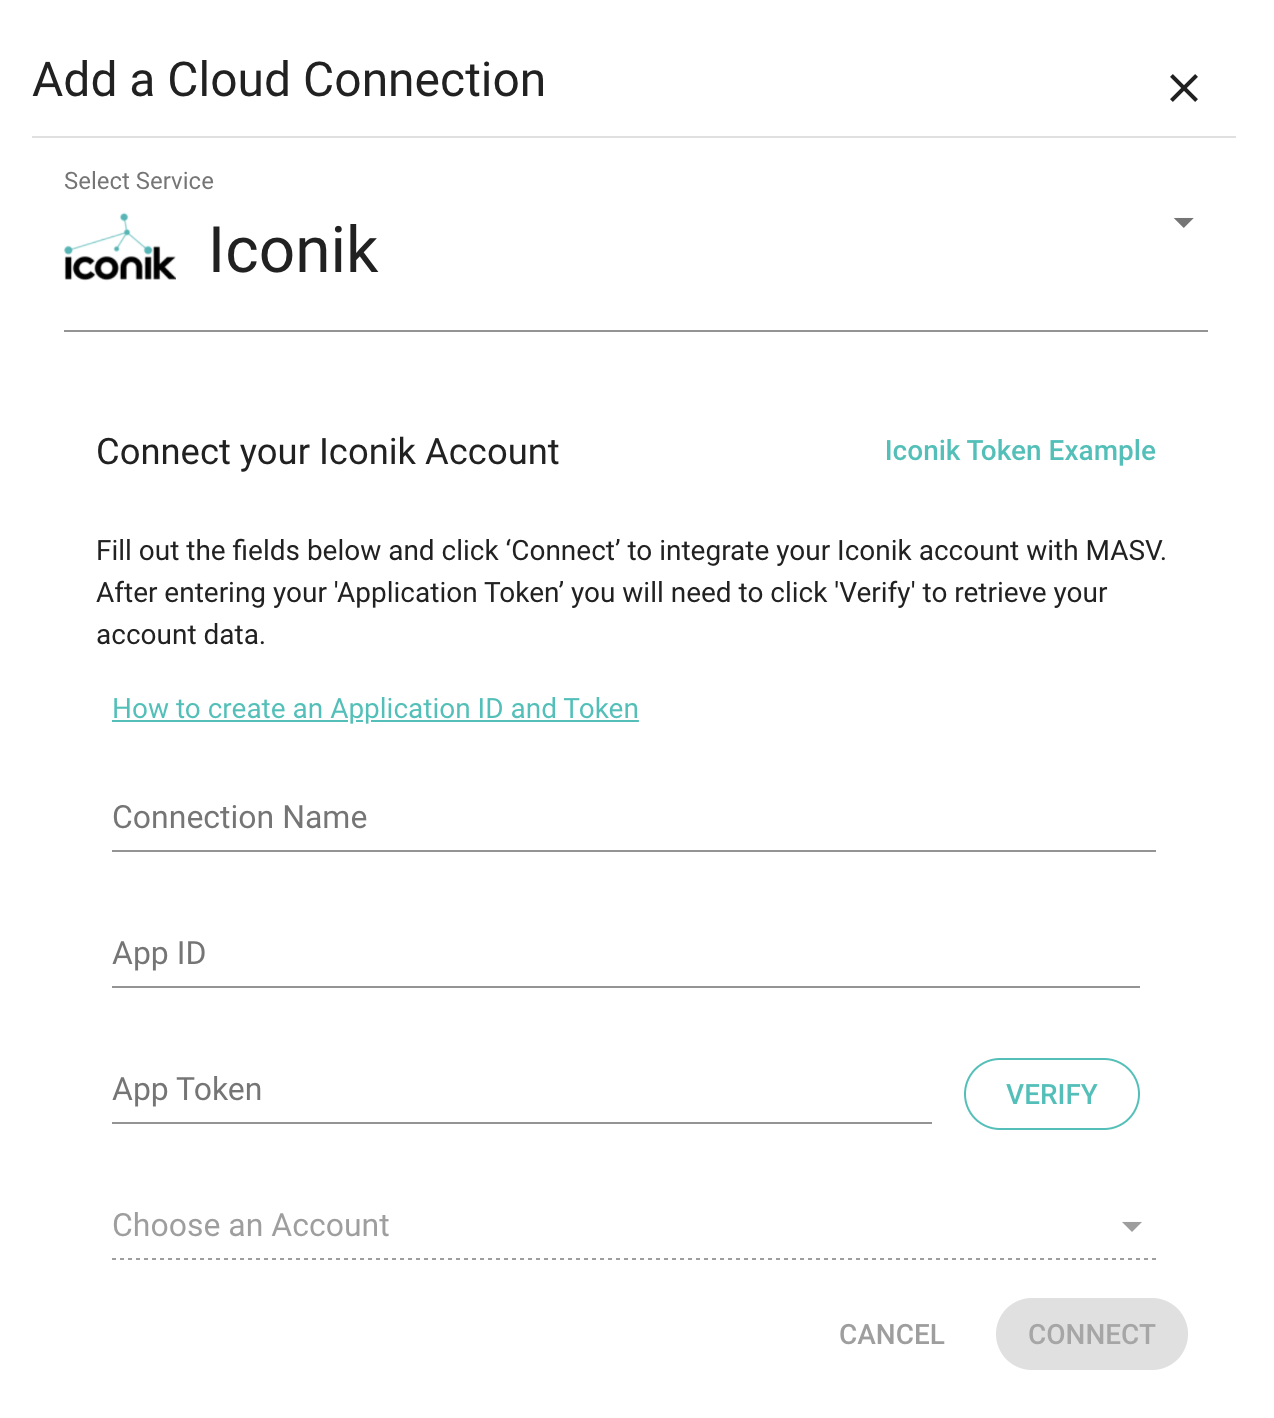Click the X to close the dialog

coord(1184,88)
